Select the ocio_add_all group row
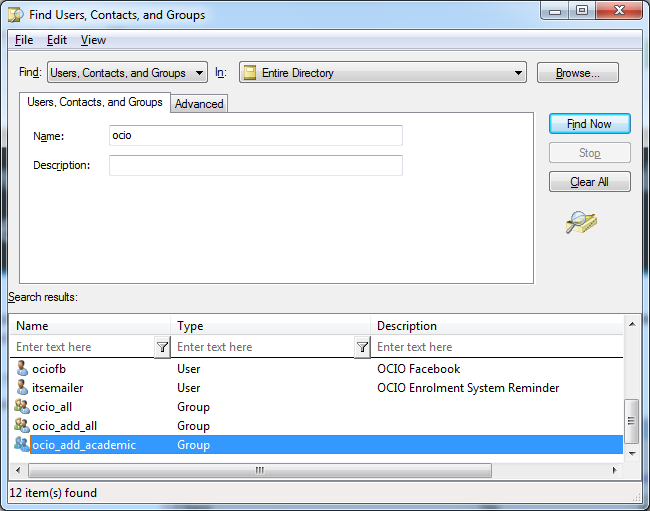The width and height of the screenshot is (650, 511). point(318,426)
